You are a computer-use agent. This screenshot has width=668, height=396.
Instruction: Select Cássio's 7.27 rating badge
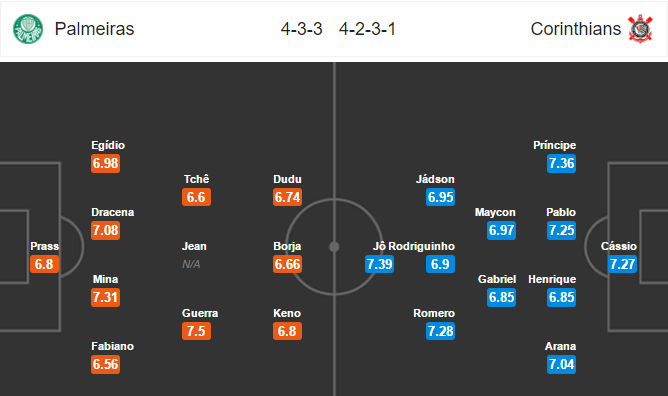point(622,264)
